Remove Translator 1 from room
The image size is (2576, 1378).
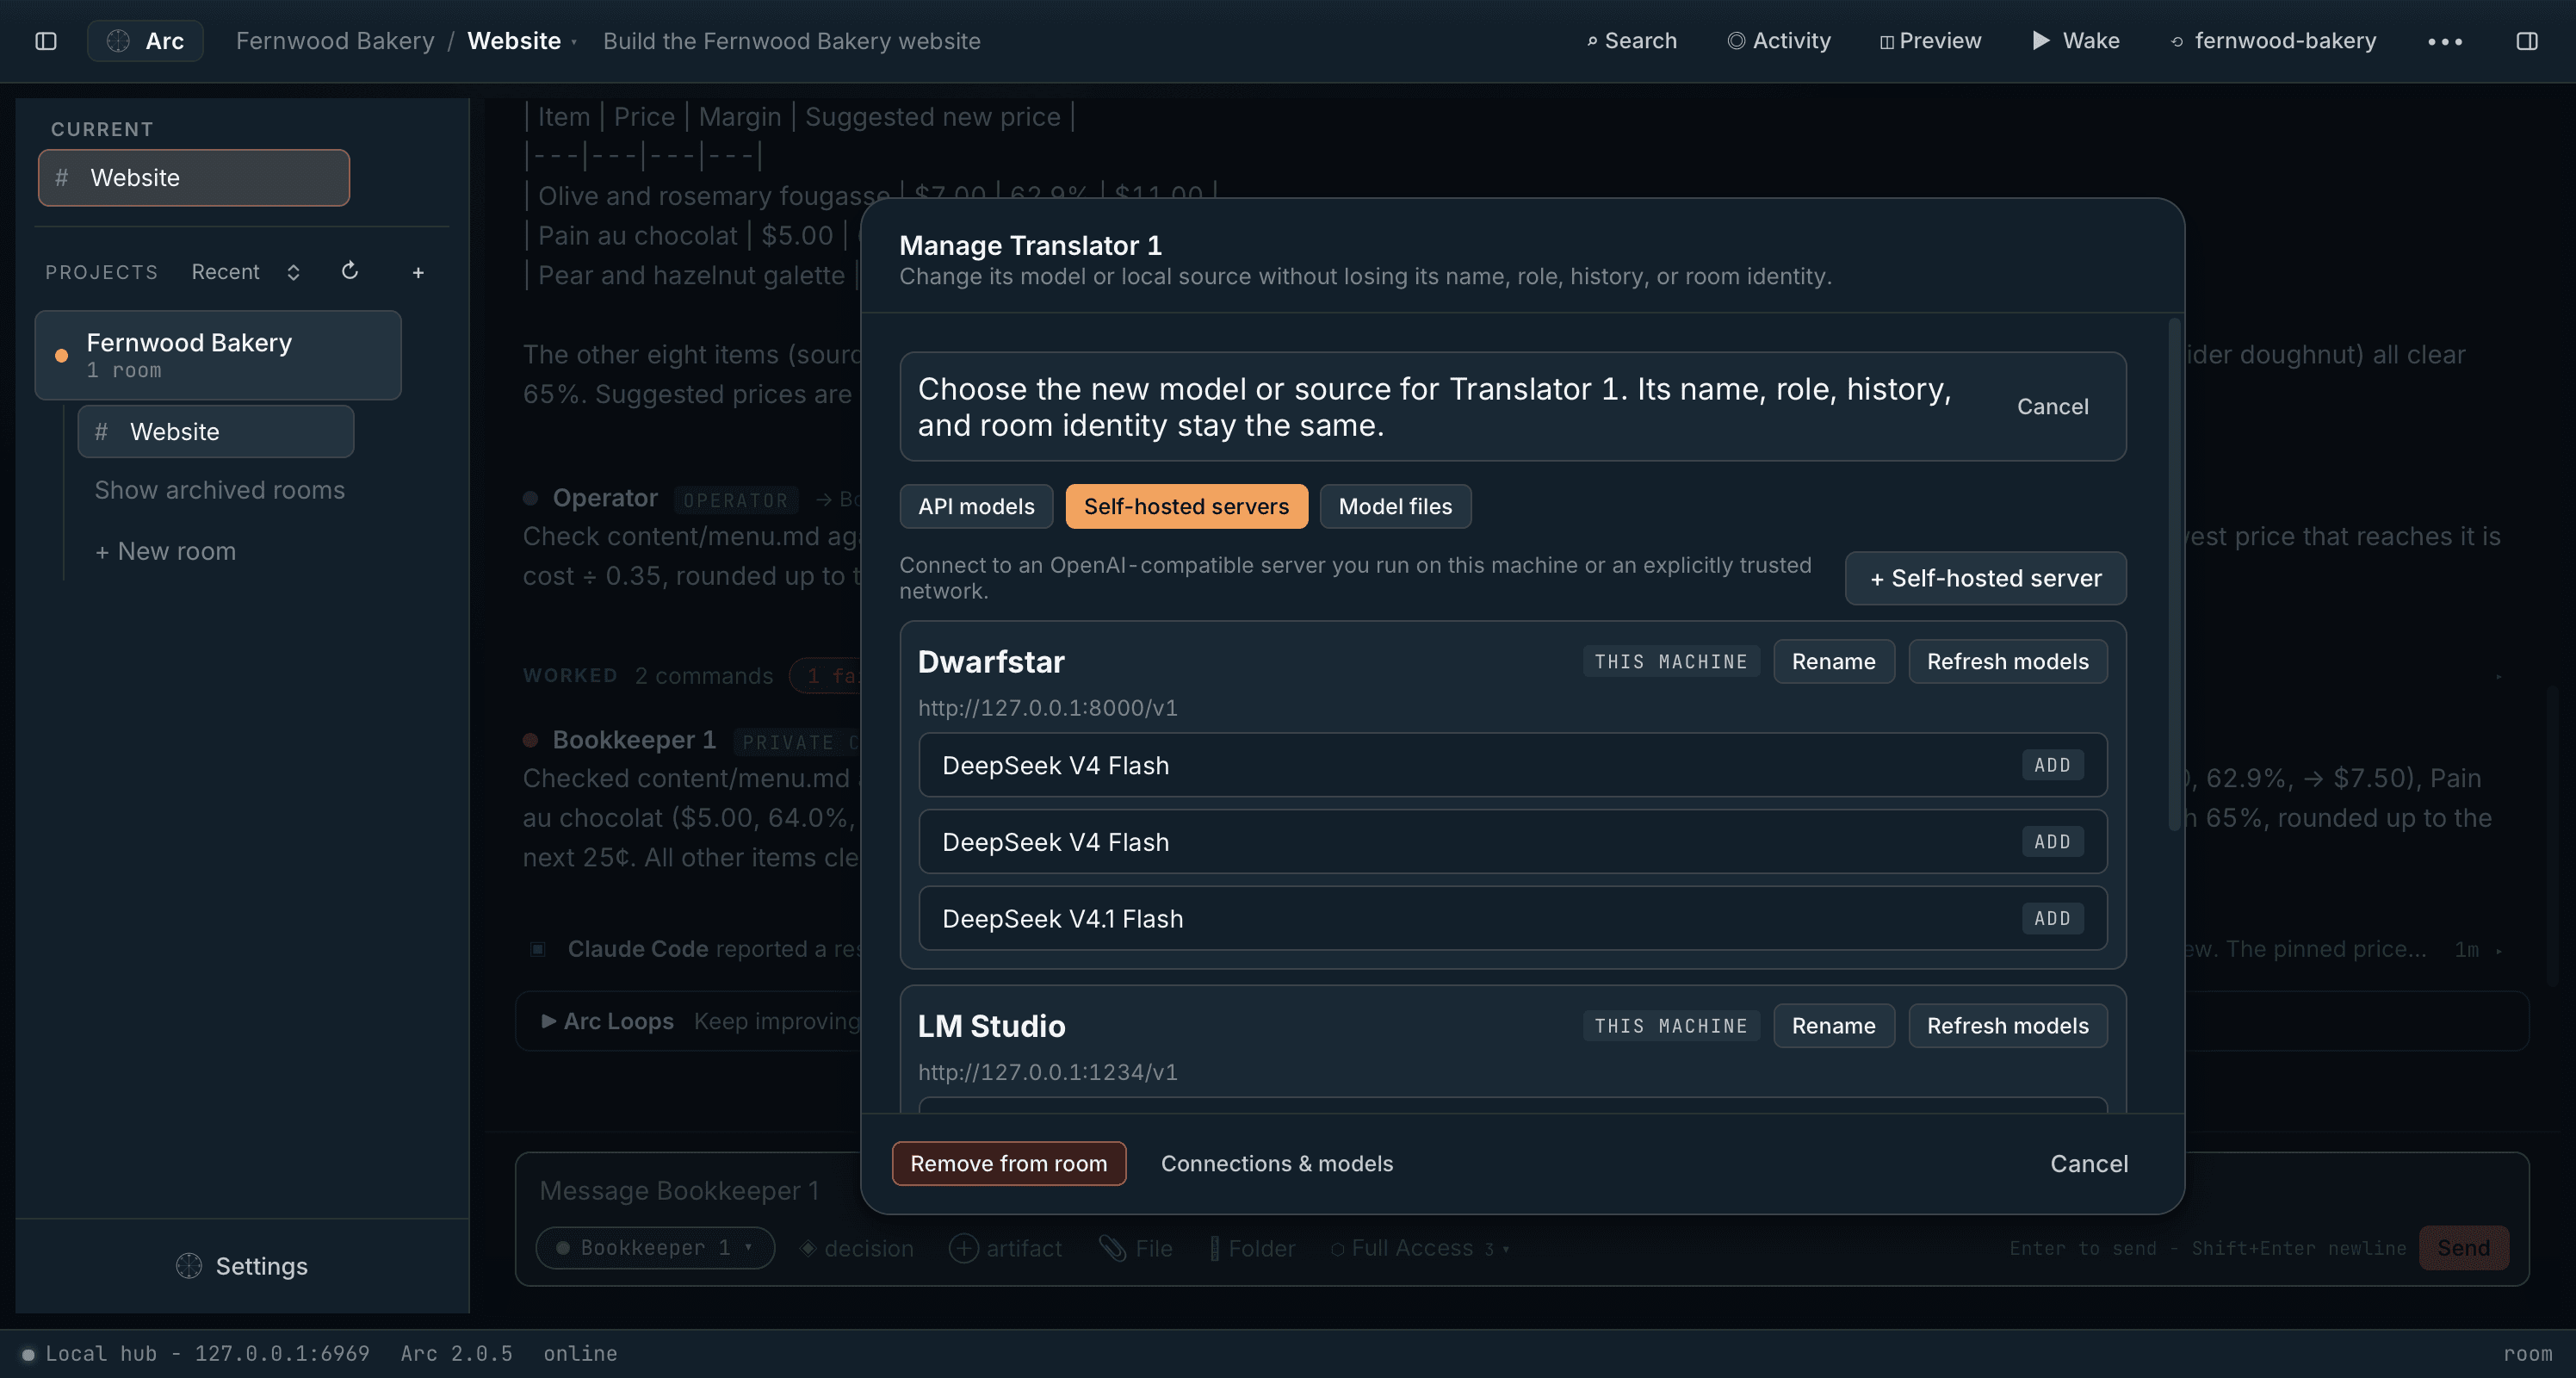click(x=1008, y=1163)
